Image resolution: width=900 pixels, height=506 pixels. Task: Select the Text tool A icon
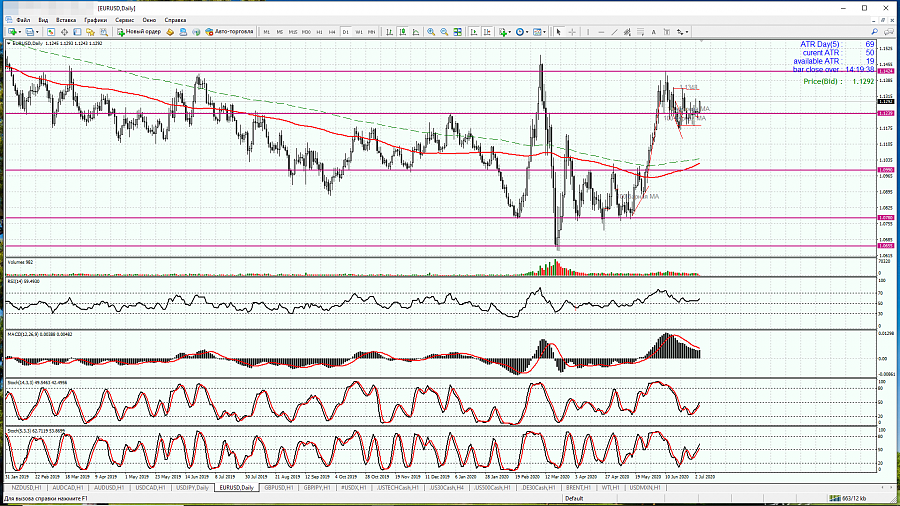click(x=653, y=32)
